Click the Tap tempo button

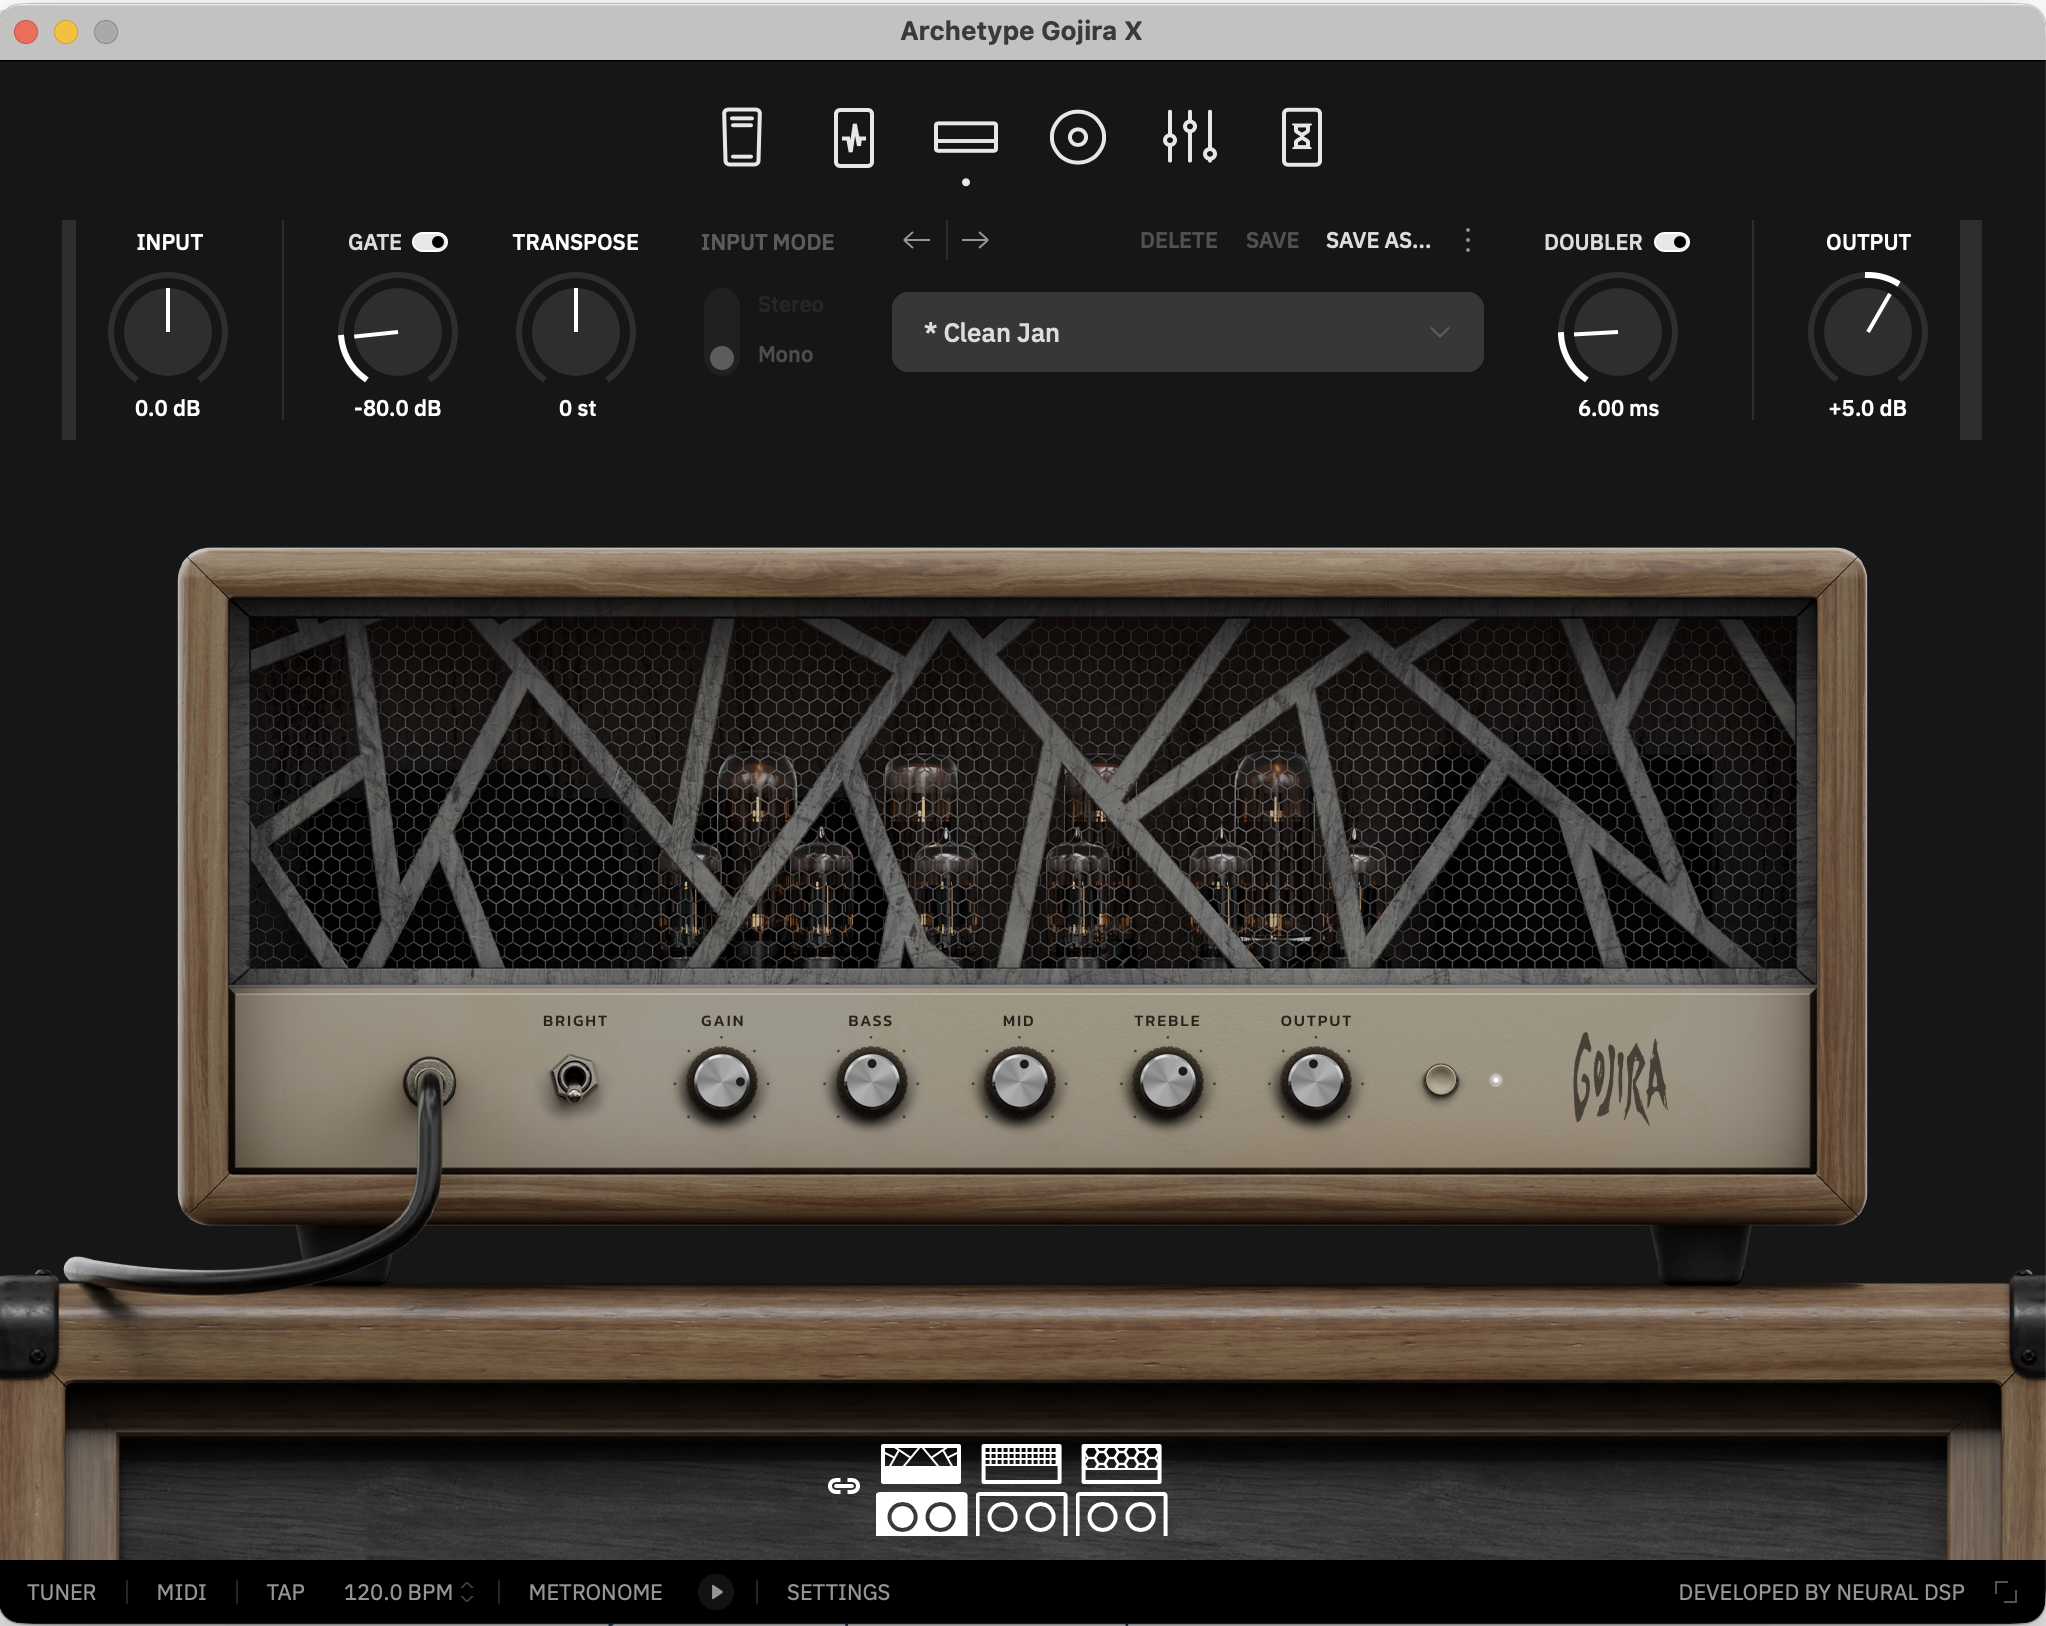coord(285,1592)
